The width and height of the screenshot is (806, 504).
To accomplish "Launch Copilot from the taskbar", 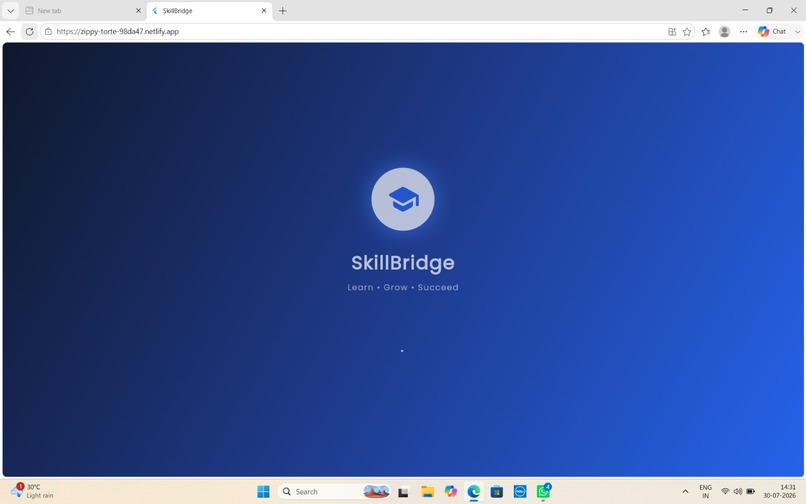I will click(x=451, y=492).
